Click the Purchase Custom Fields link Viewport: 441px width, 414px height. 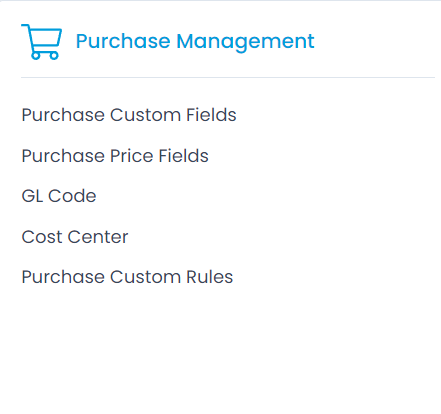[x=129, y=115]
